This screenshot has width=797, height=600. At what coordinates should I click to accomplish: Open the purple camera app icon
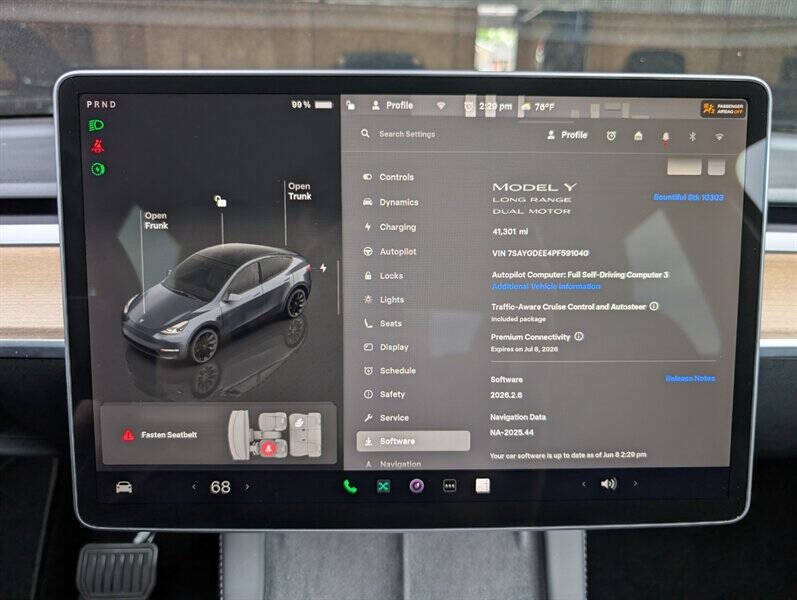(x=417, y=486)
